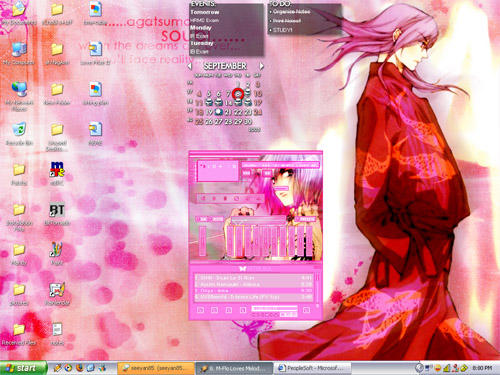This screenshot has height=375, width=500.
Task: Click the first equalizer band slider
Action: [x=231, y=241]
